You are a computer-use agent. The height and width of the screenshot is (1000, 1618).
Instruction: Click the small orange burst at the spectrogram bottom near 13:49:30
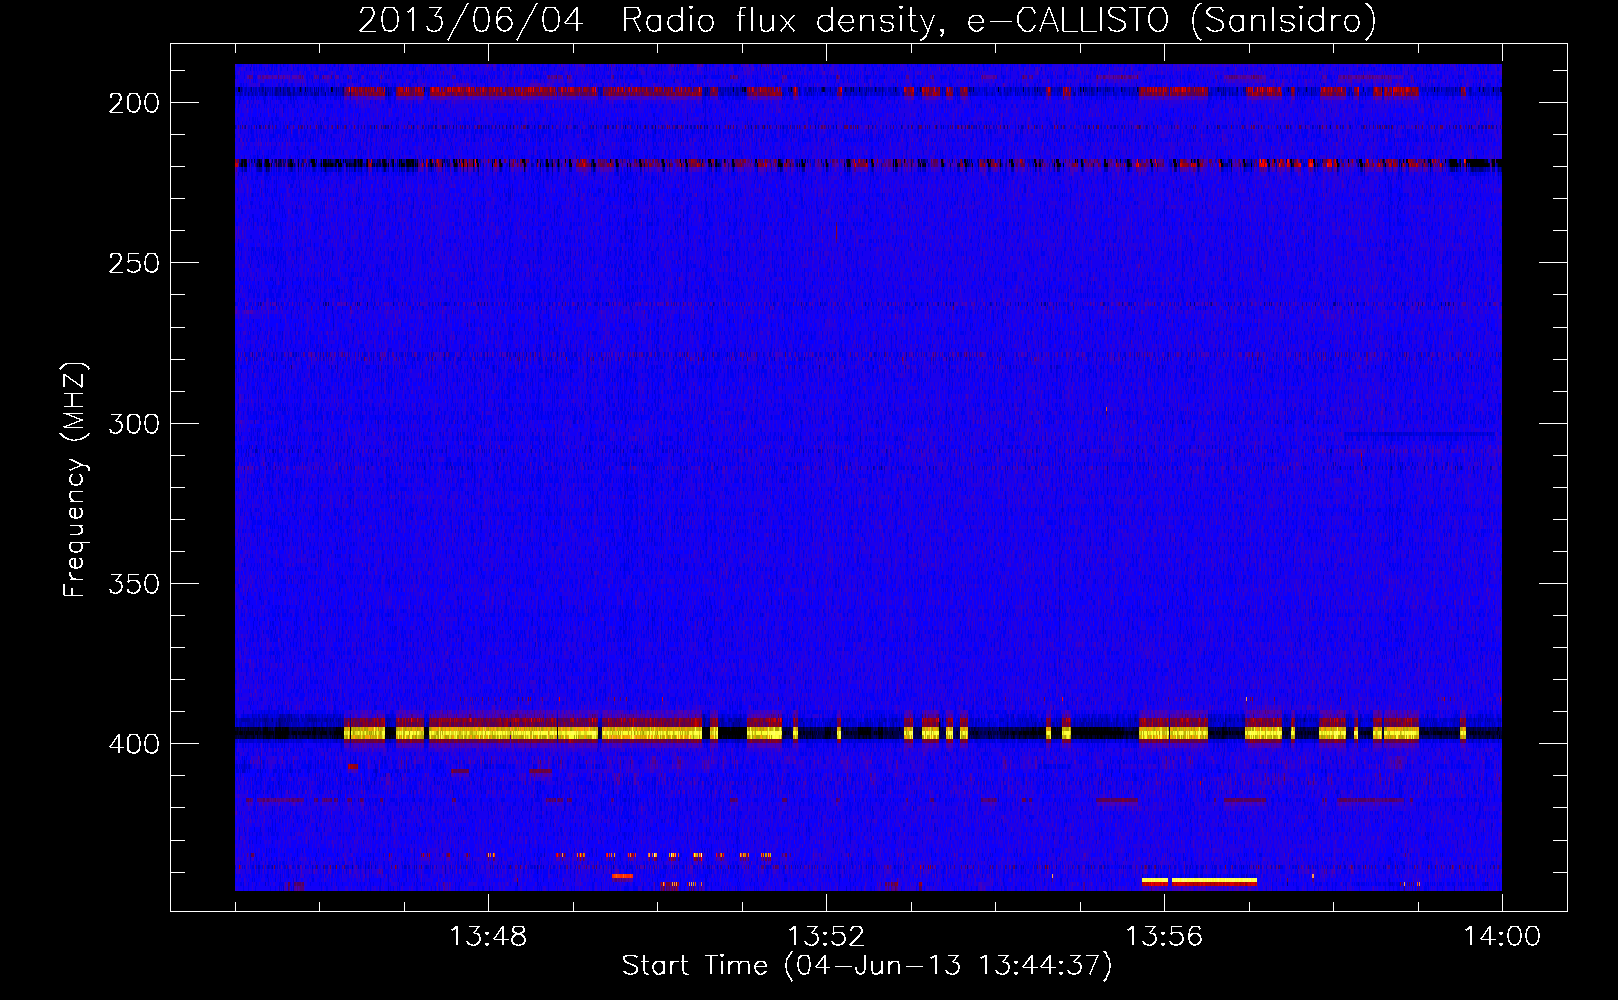(x=622, y=876)
